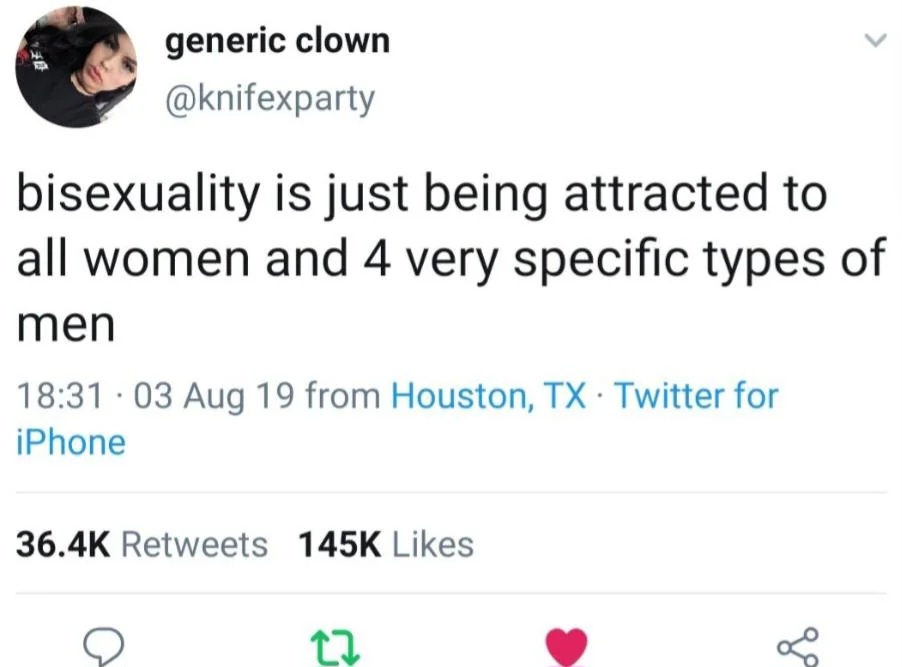Tap the reply speech bubble icon

104,647
